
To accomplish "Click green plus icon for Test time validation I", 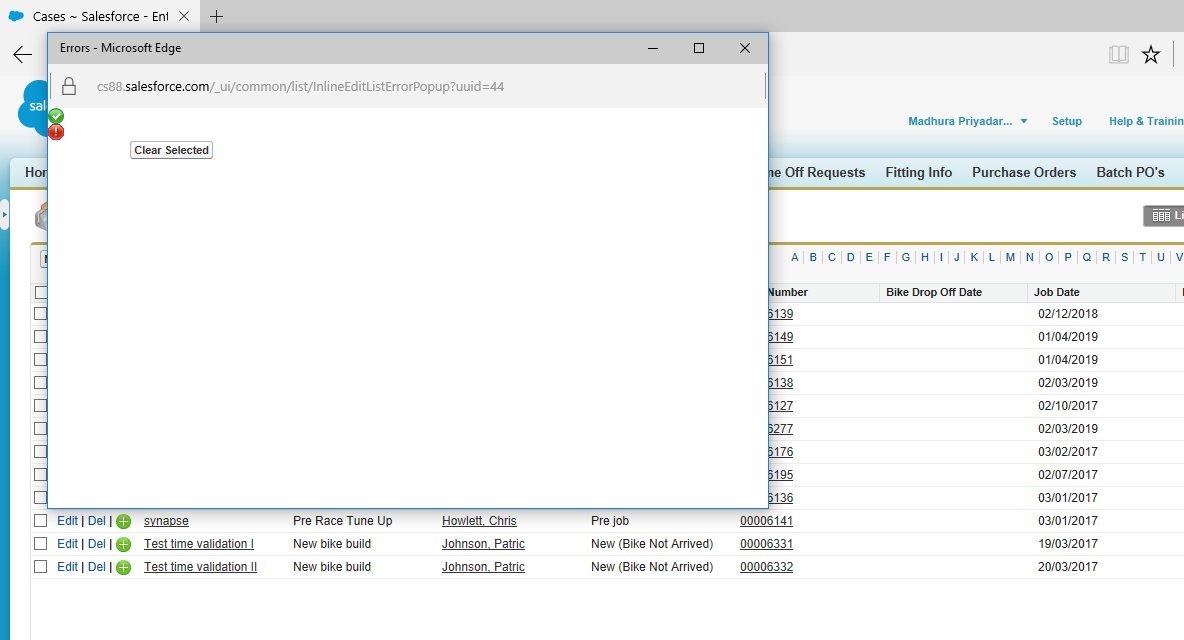I will click(x=123, y=544).
